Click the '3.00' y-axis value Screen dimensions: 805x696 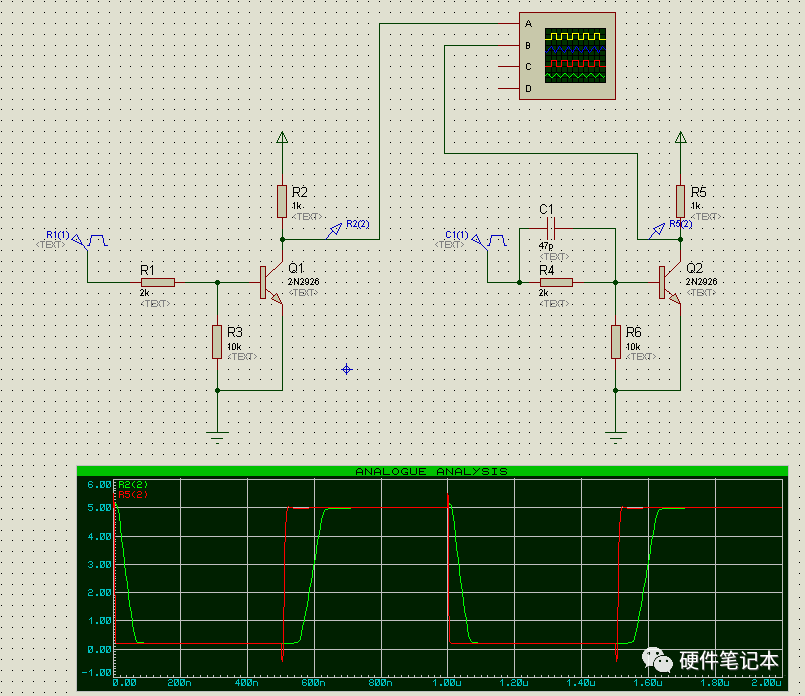(x=99, y=565)
